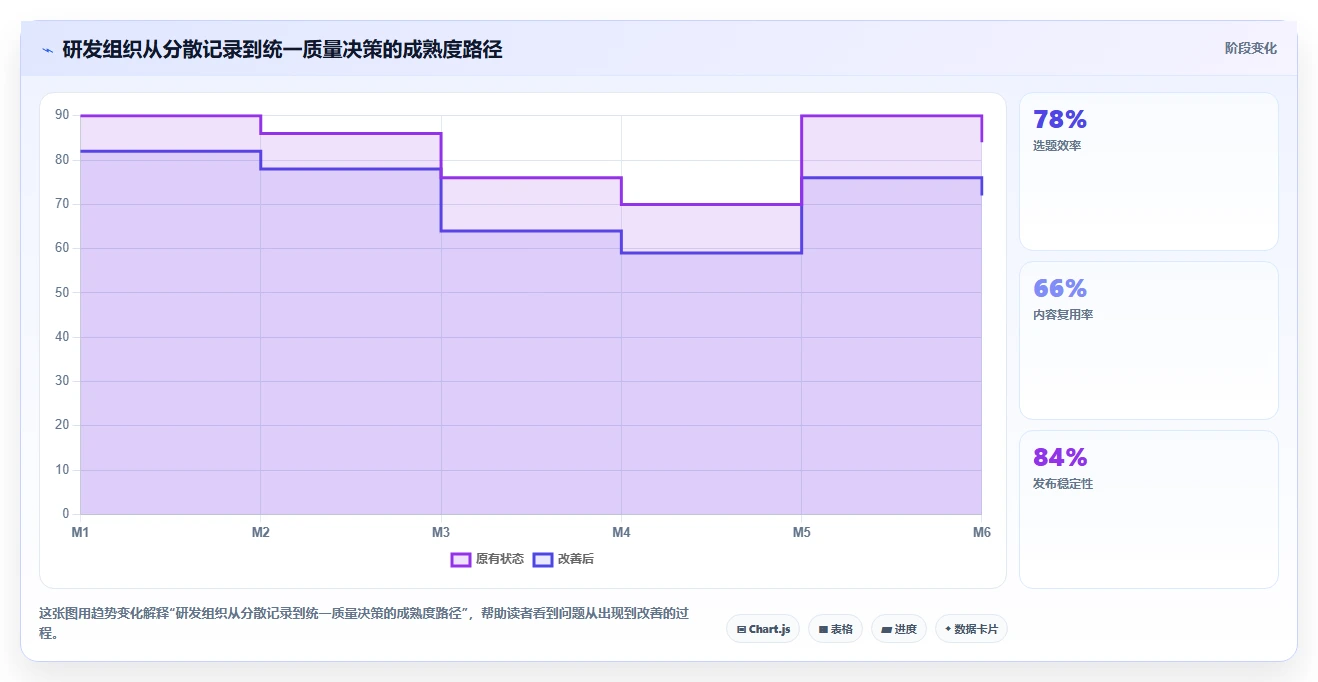Screen dimensions: 1318x682
Task: Click the description paragraph starting 这张图用趋势变化解释
Action: (364, 623)
